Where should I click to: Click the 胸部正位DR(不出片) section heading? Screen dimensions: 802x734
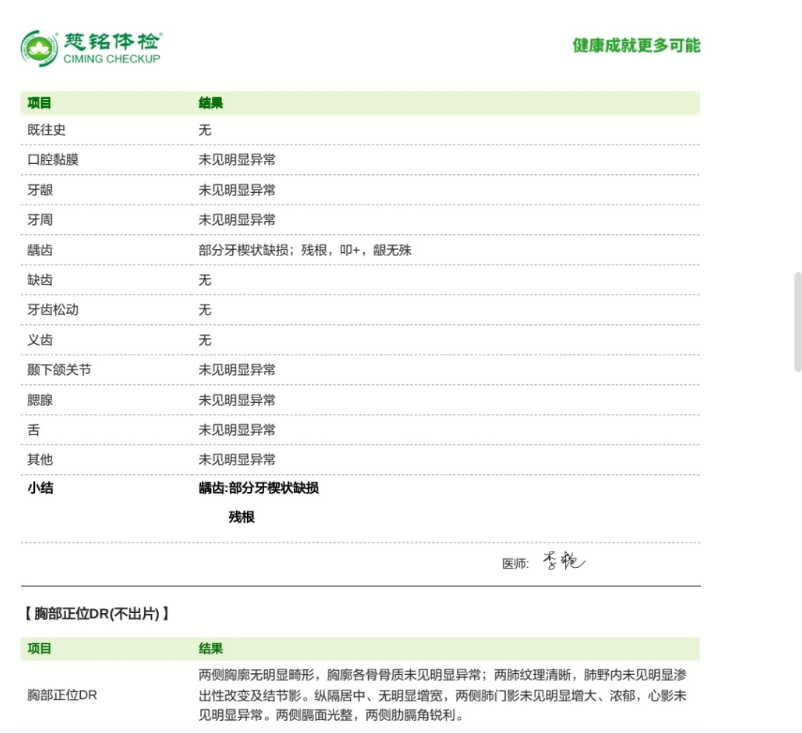coord(97,613)
